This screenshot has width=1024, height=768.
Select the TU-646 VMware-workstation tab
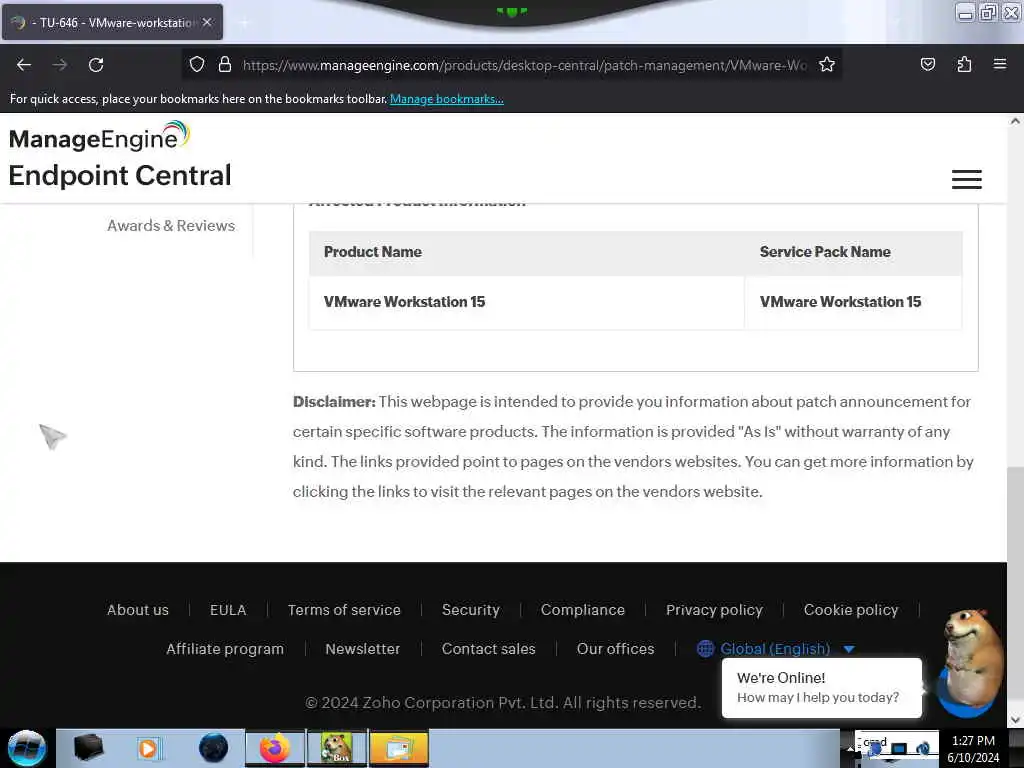(x=112, y=22)
